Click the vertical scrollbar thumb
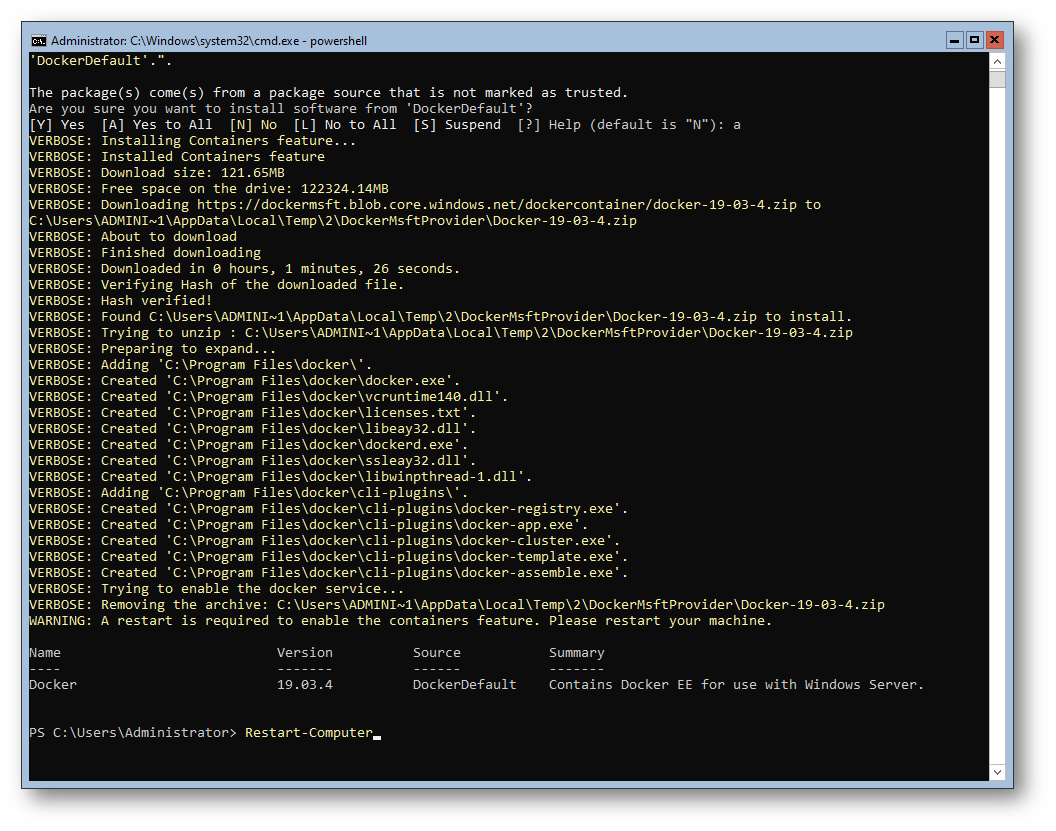1056x831 pixels. (997, 79)
